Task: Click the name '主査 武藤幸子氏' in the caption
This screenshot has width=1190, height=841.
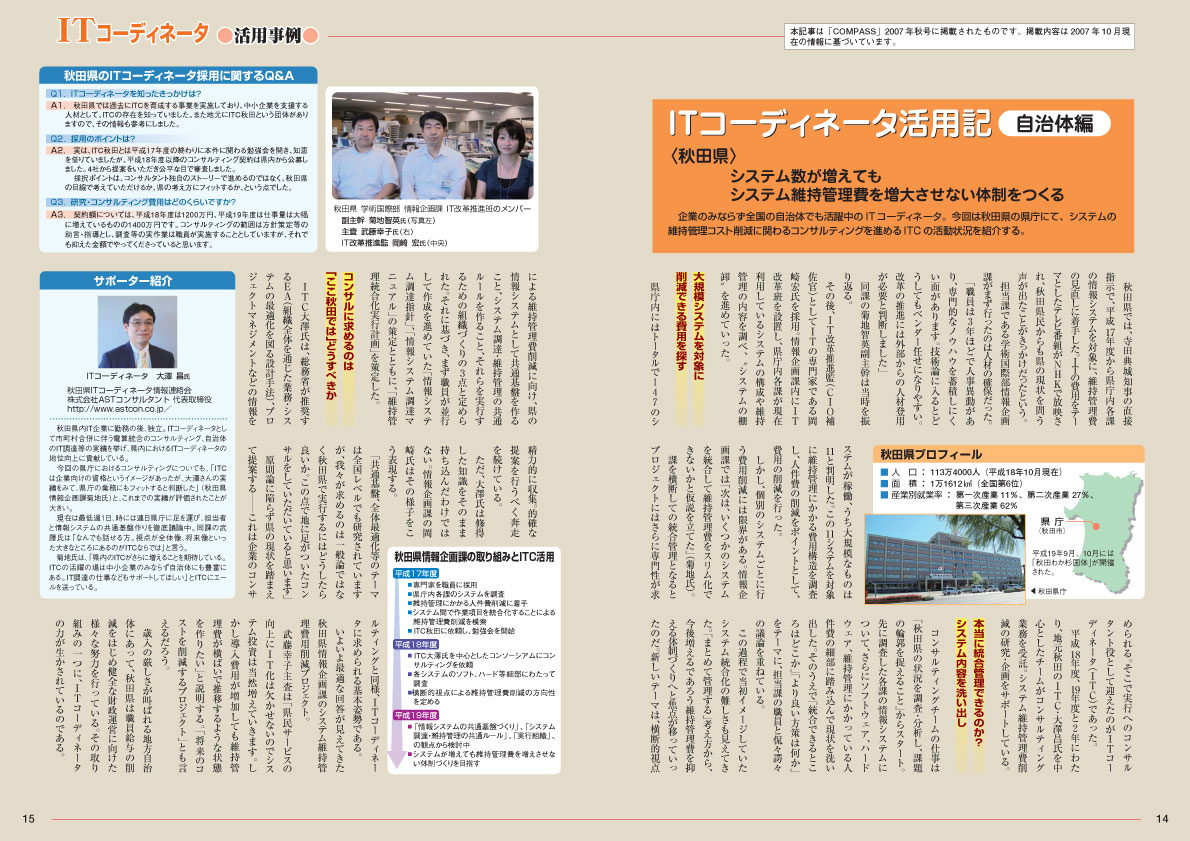Action: point(371,232)
